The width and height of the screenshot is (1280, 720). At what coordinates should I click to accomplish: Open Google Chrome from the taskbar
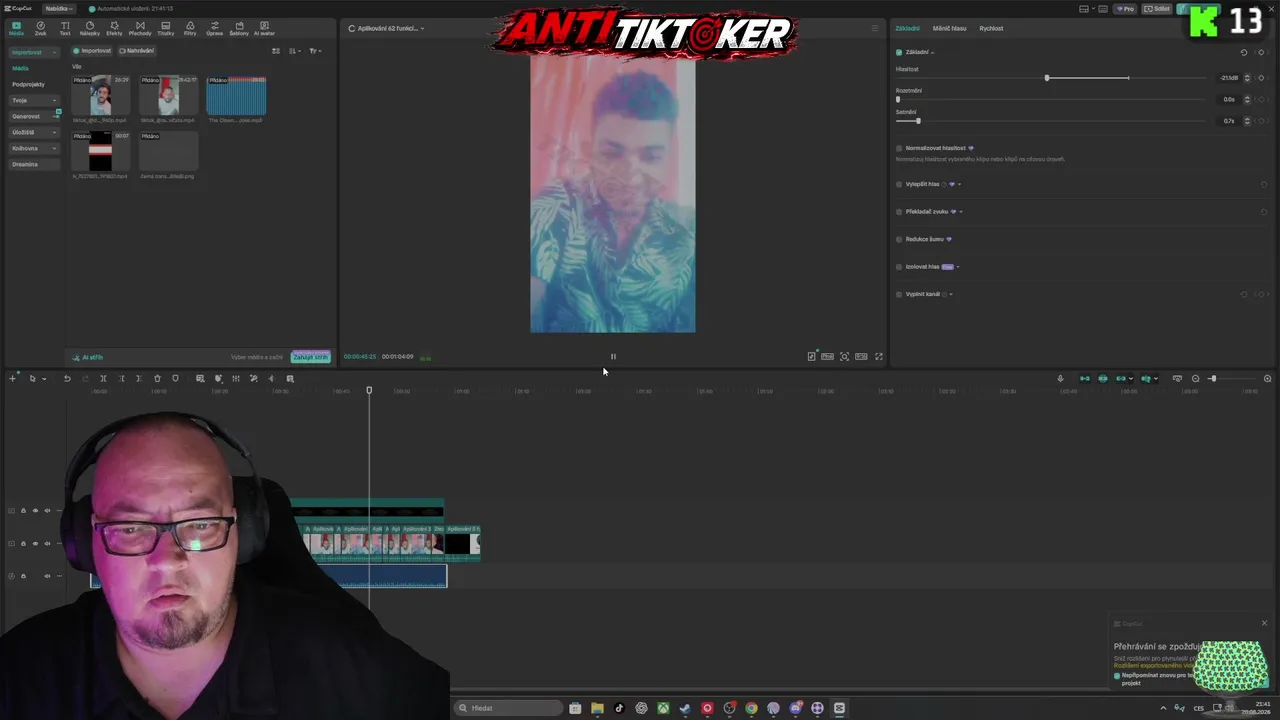[x=751, y=708]
